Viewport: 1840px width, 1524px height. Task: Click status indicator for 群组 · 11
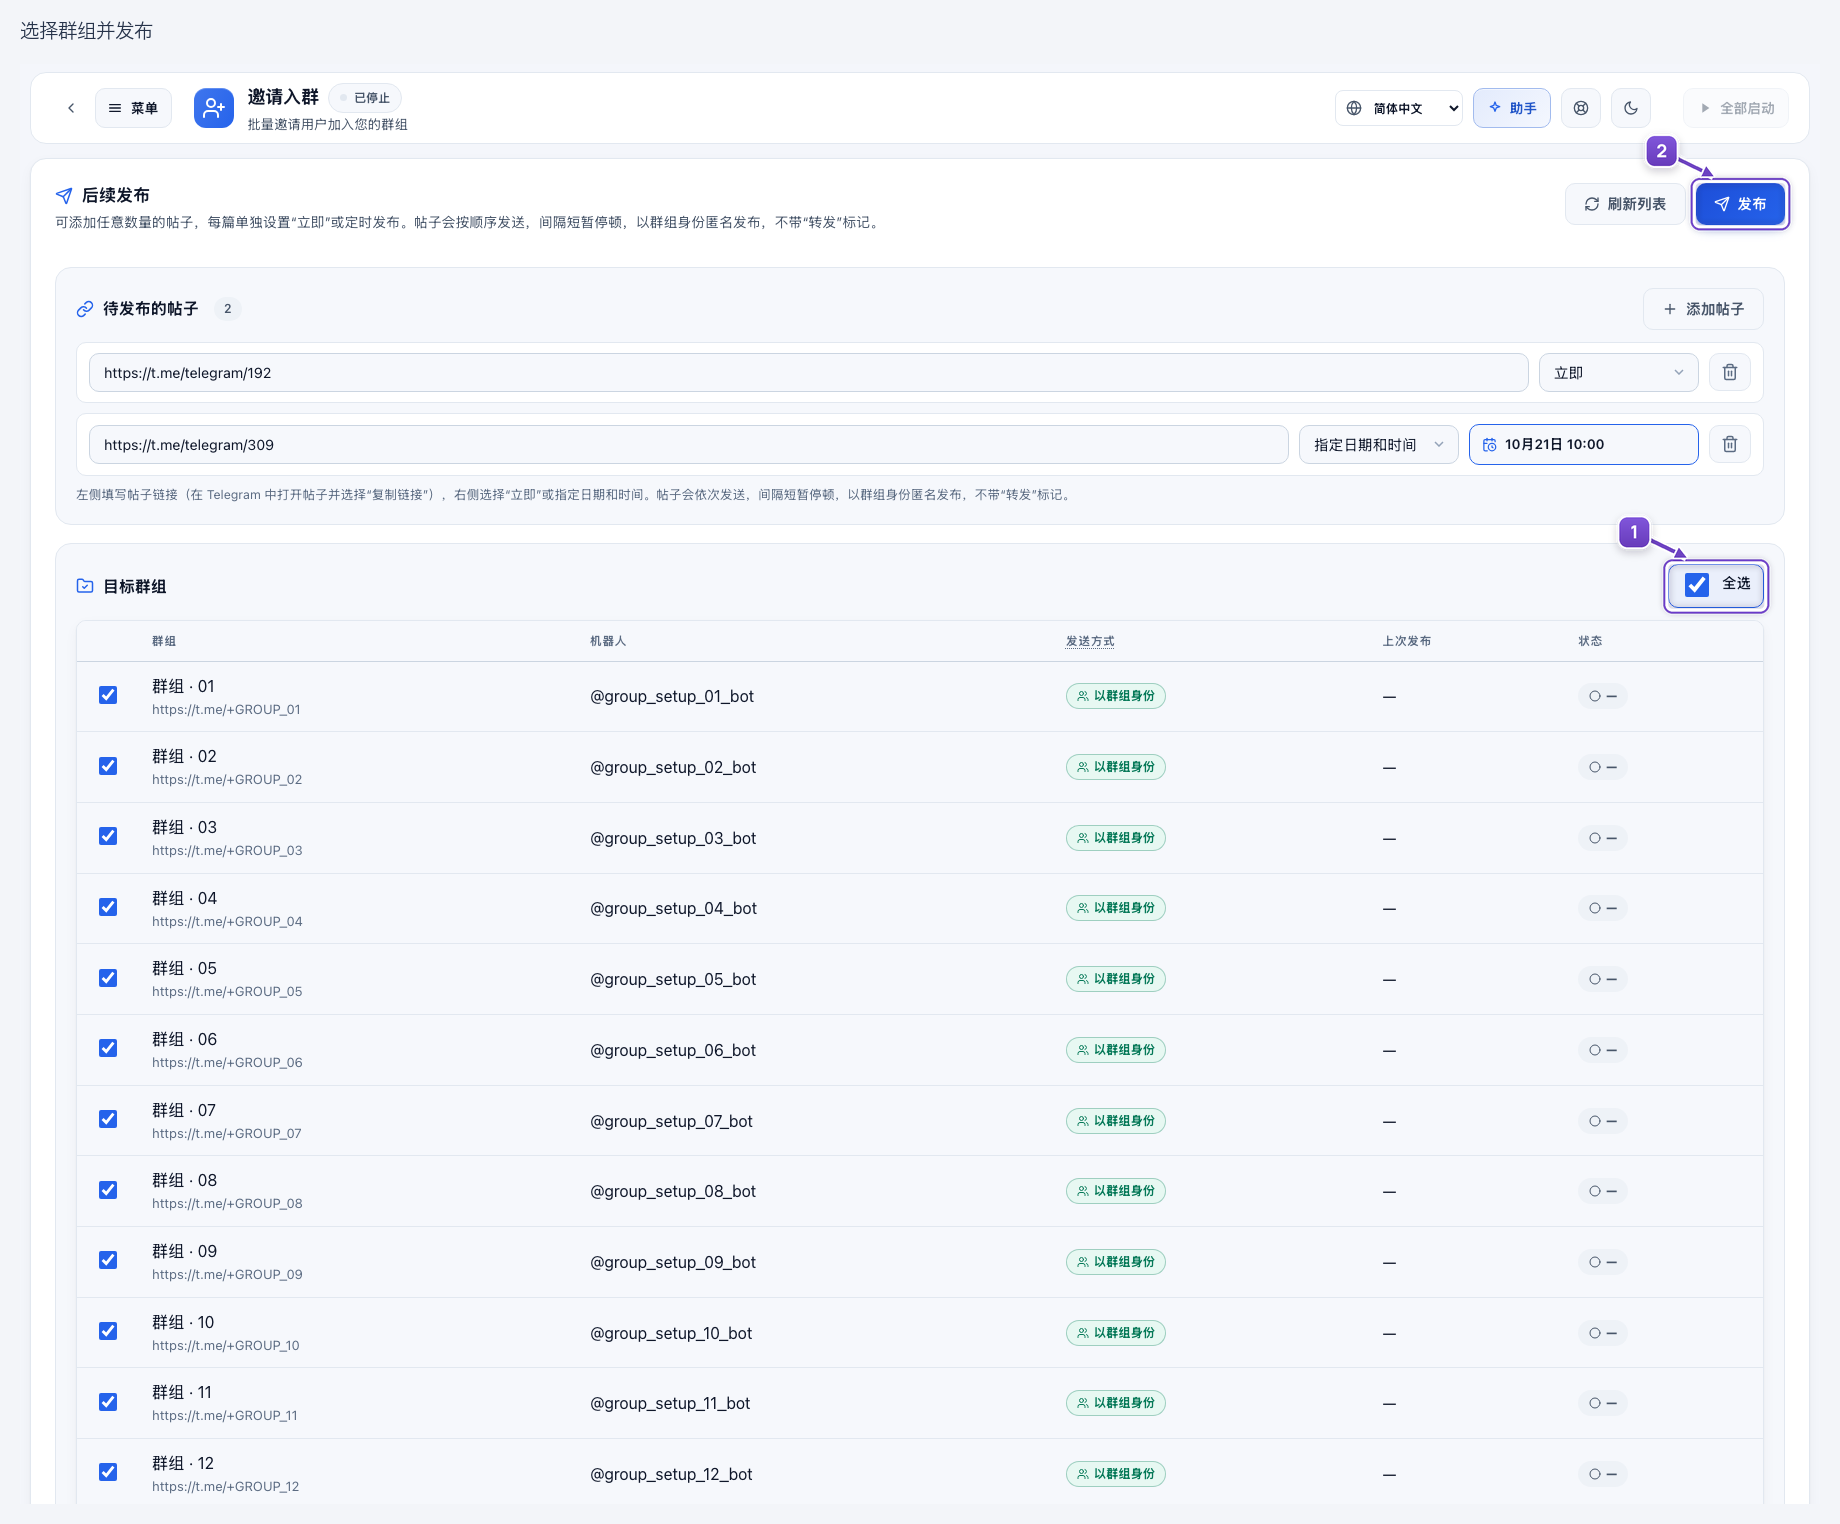[x=1602, y=1403]
